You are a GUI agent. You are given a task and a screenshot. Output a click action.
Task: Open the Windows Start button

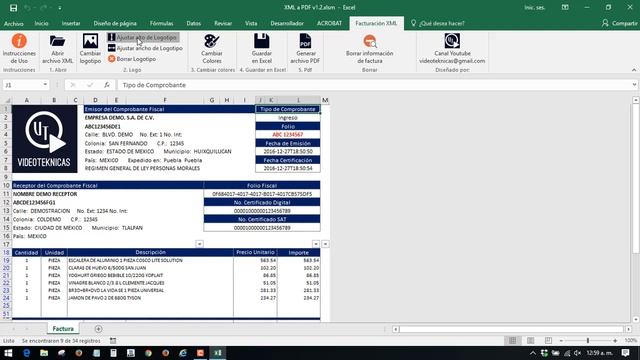point(8,353)
